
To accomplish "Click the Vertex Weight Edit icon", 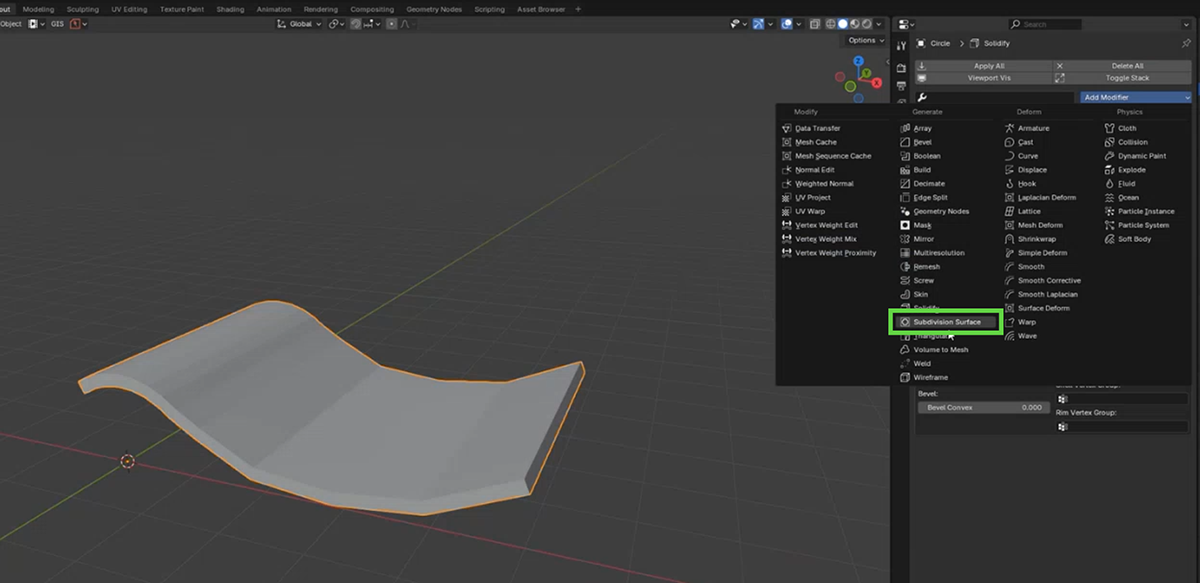I will pyautogui.click(x=787, y=225).
